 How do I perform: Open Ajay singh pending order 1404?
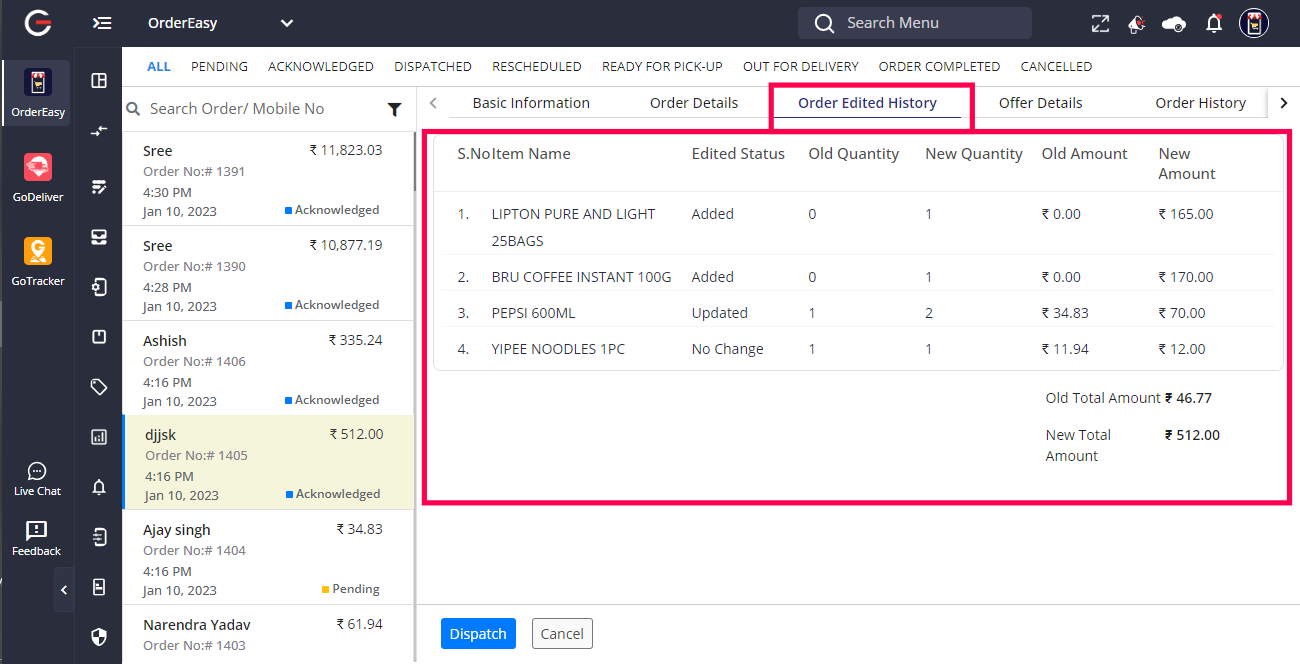click(x=268, y=558)
